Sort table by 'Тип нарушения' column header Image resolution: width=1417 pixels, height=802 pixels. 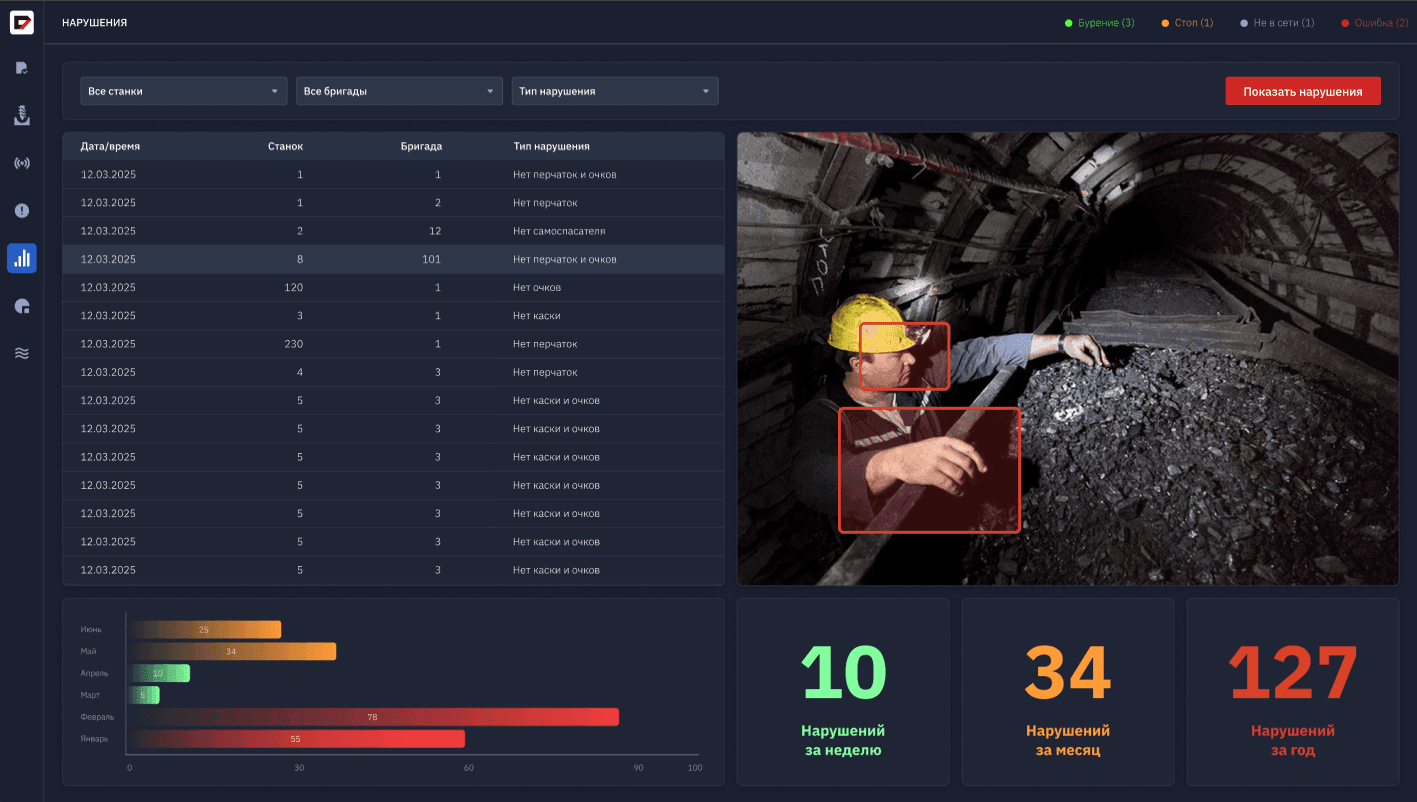coord(551,146)
